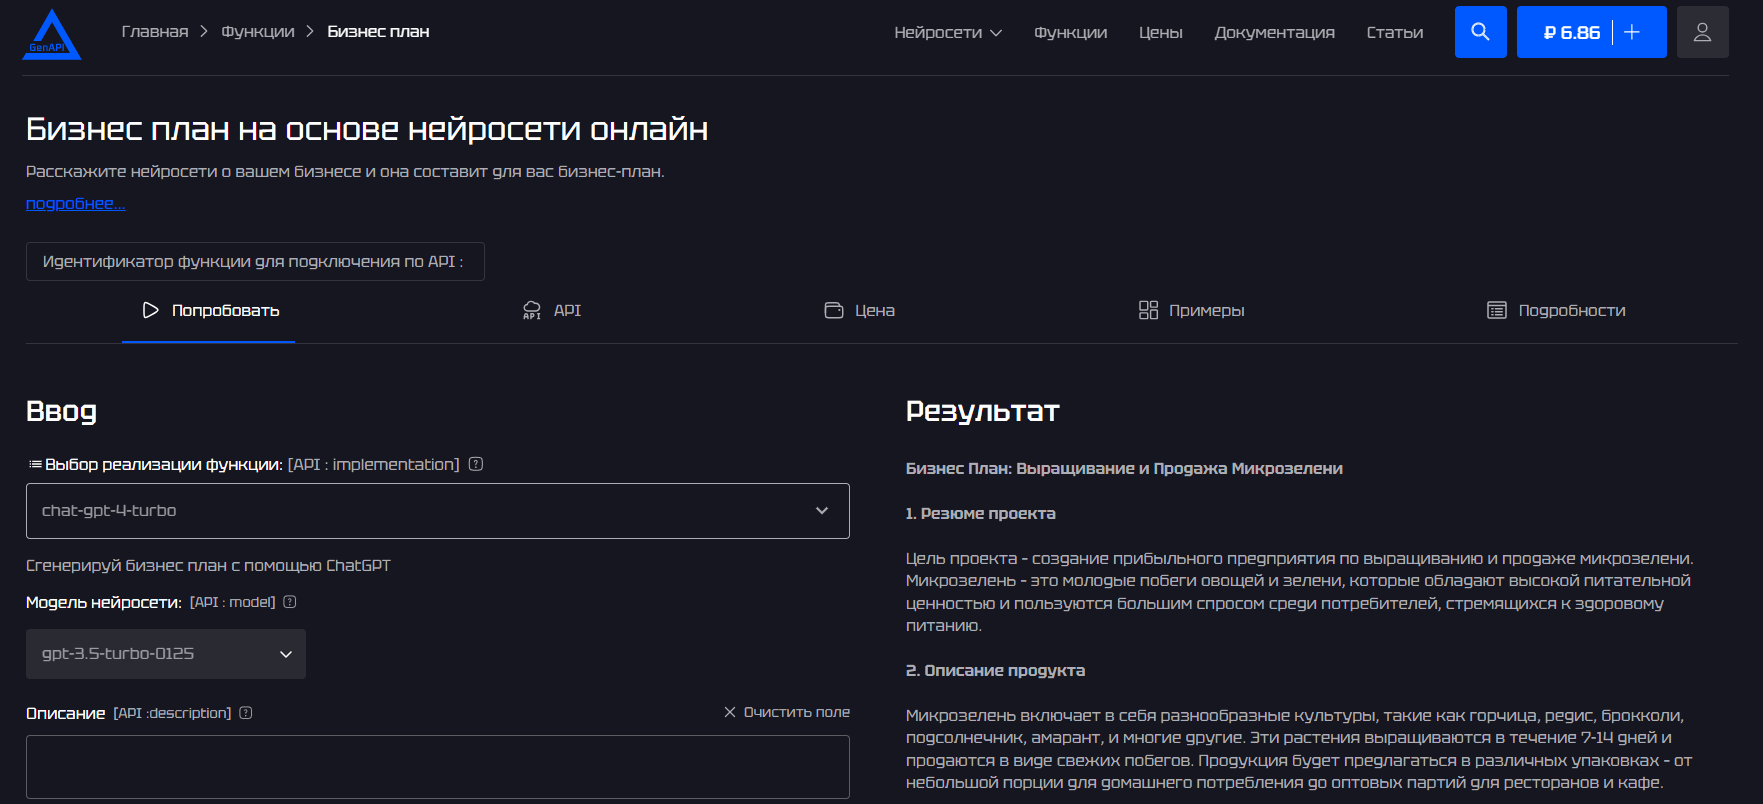
Task: Open search with the magnifier icon
Action: tap(1480, 32)
